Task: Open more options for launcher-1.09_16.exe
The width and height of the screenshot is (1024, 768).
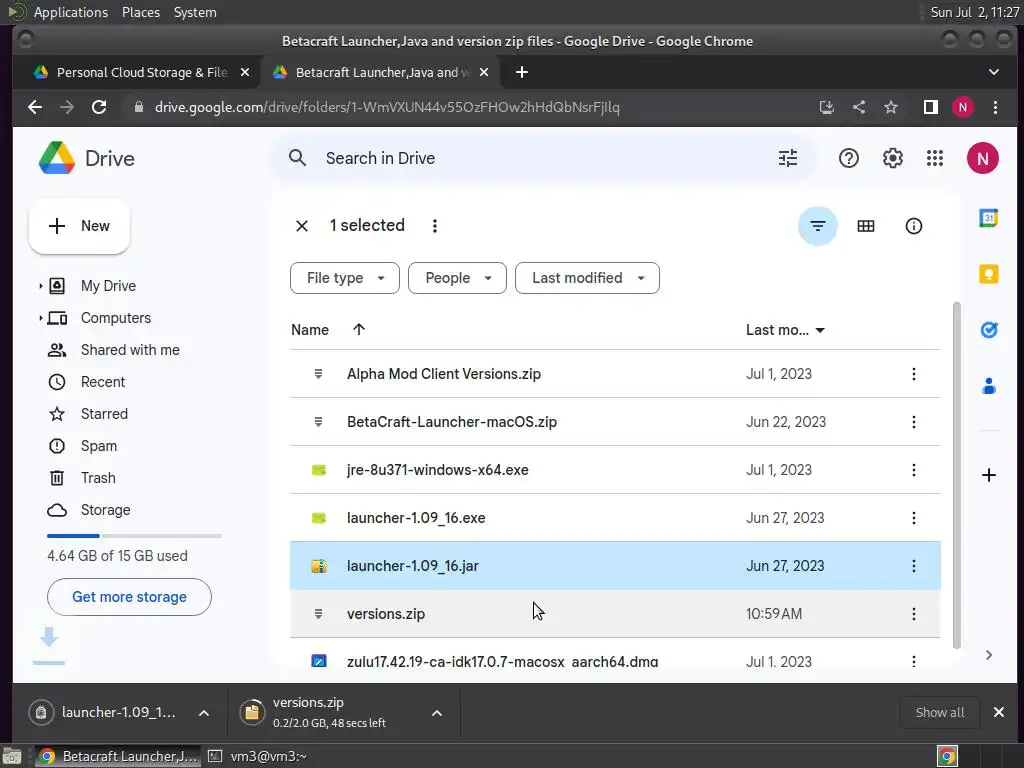Action: coord(913,518)
